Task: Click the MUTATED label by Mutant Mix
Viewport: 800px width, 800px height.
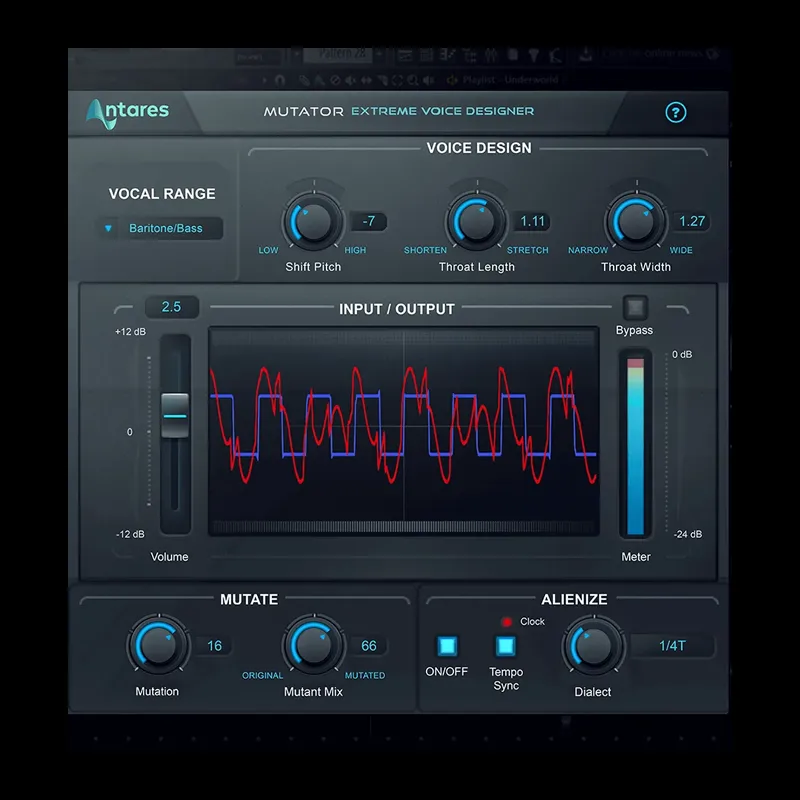Action: click(x=365, y=676)
